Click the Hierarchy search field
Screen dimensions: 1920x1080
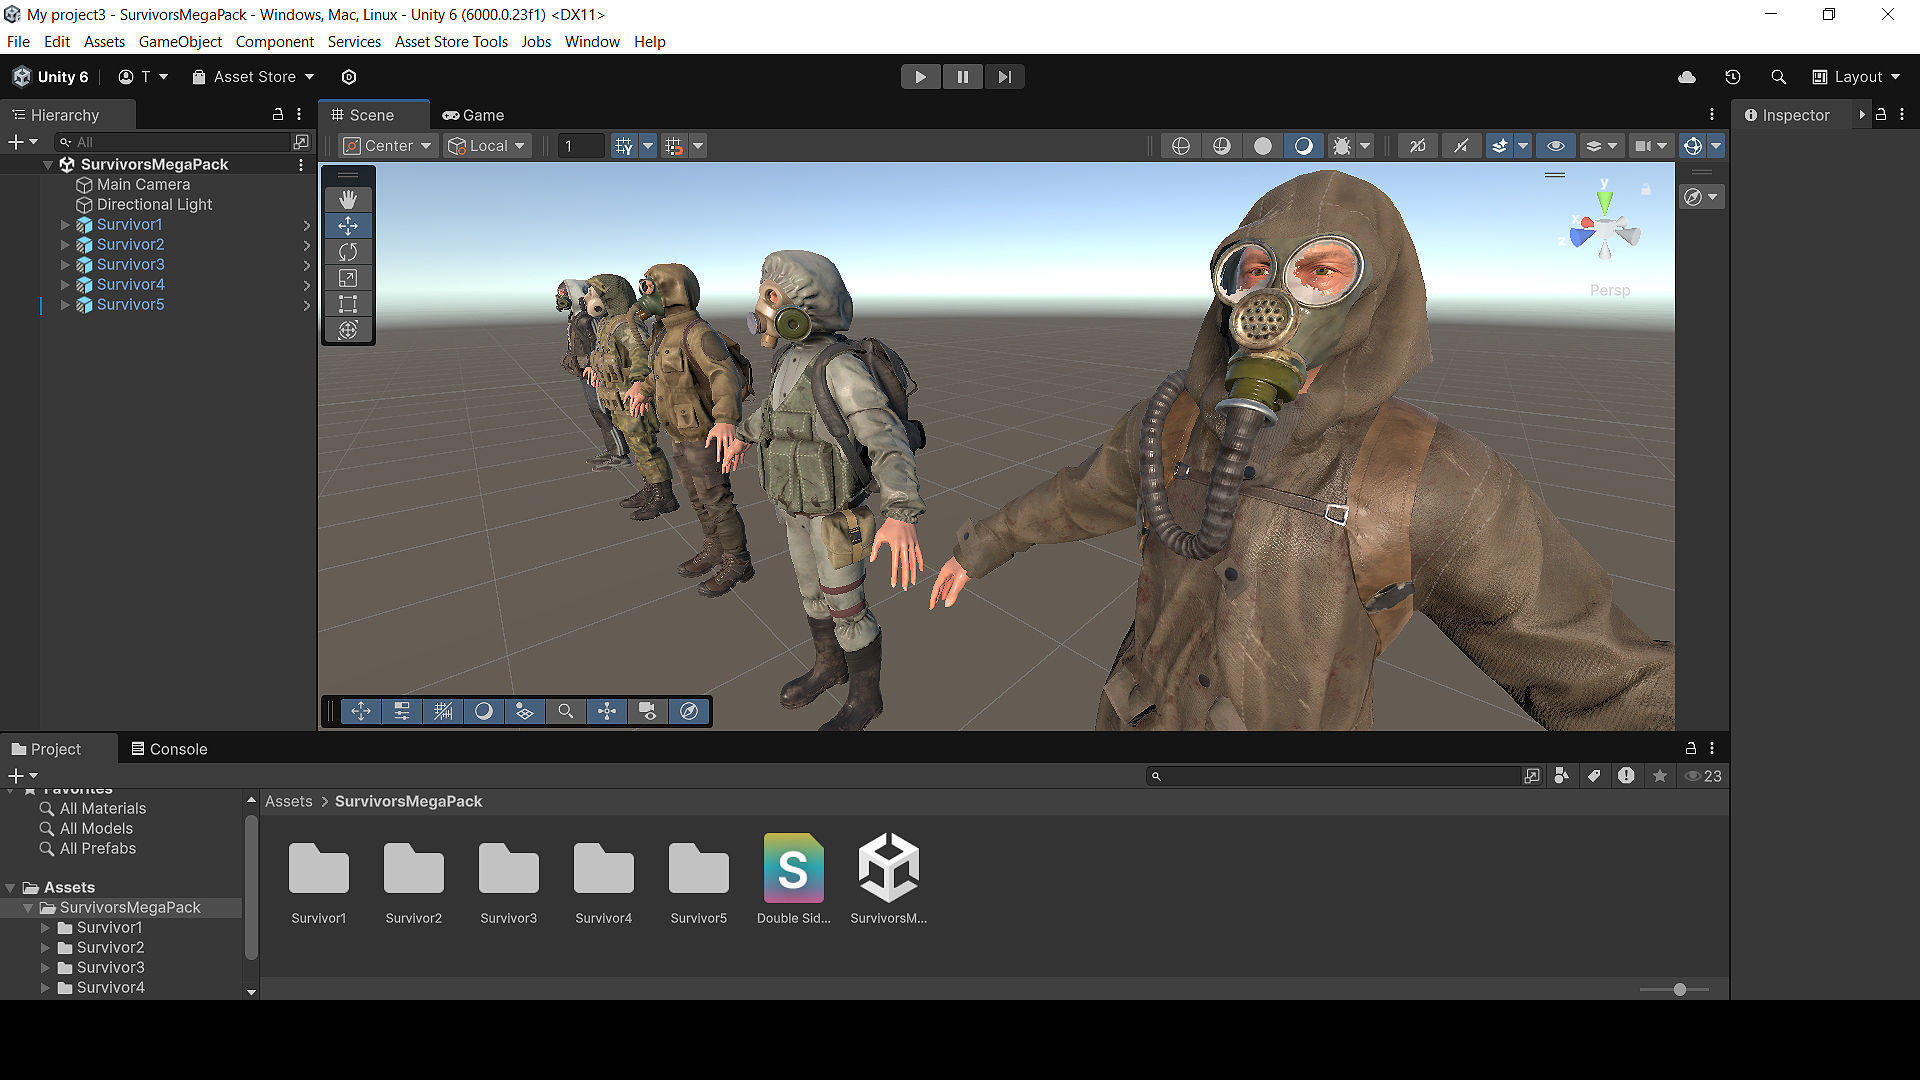[x=175, y=142]
